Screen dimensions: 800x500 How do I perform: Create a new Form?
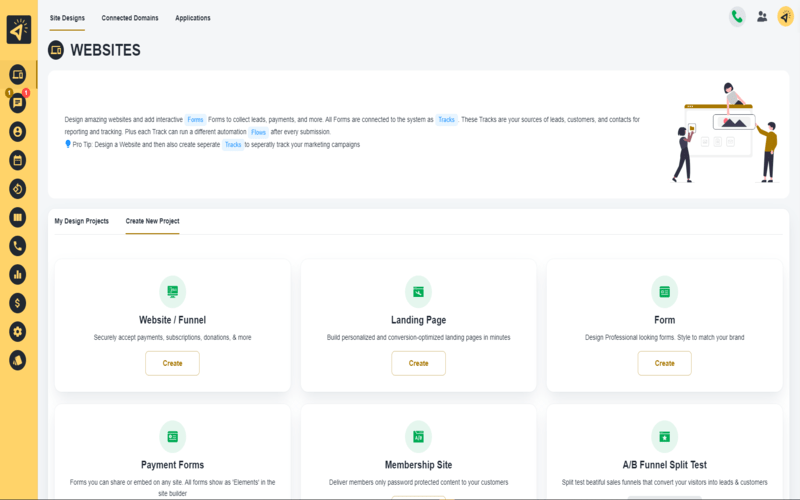tap(664, 363)
